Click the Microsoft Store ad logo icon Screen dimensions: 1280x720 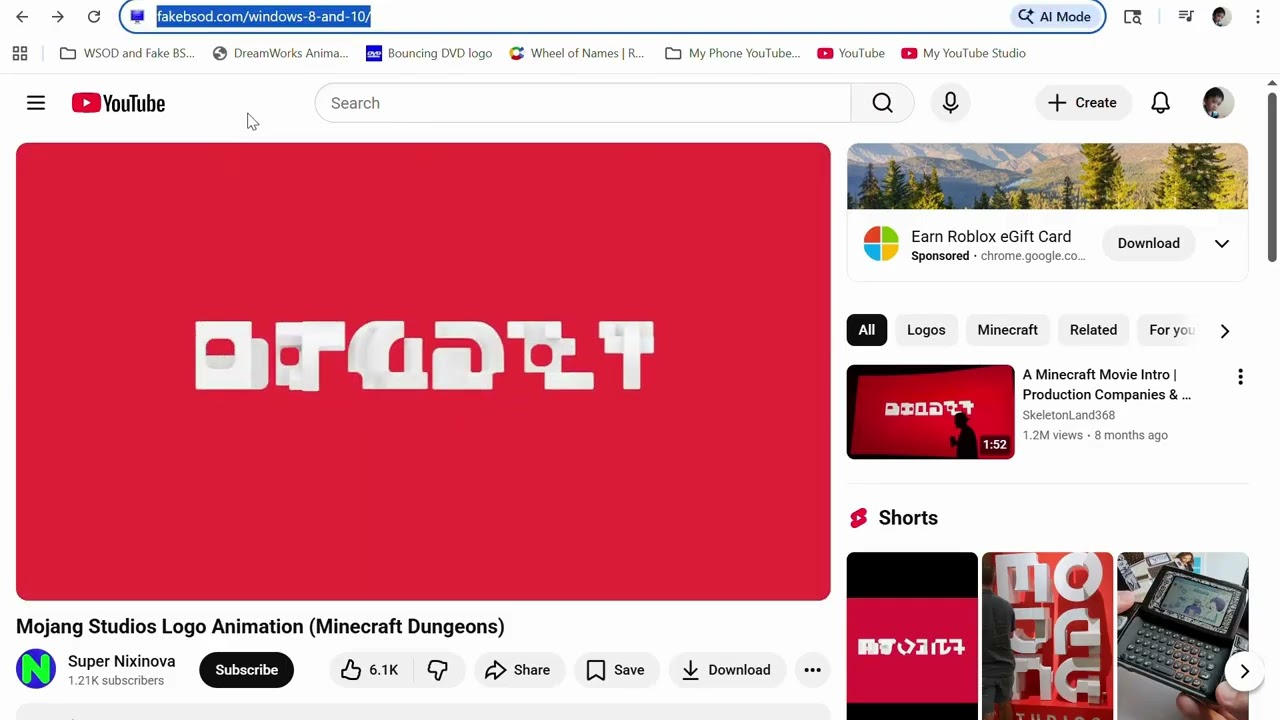[881, 243]
